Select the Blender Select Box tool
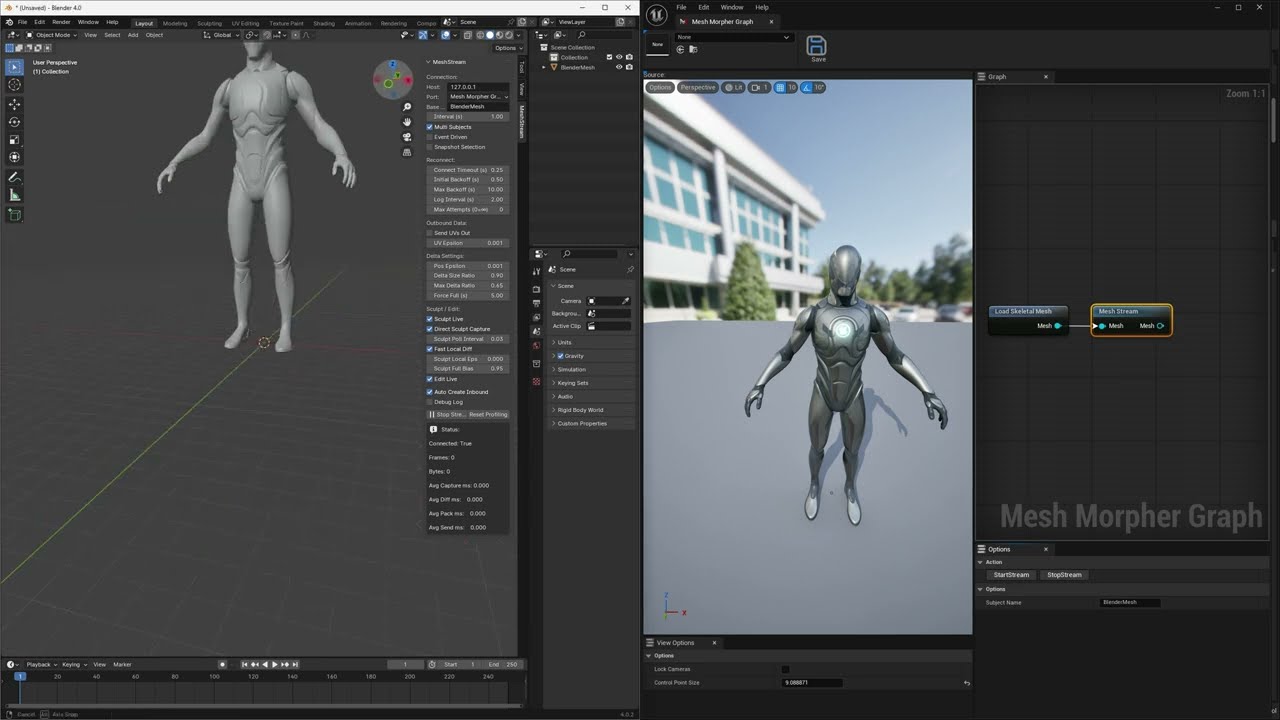Viewport: 1280px width, 720px height. 15,67
